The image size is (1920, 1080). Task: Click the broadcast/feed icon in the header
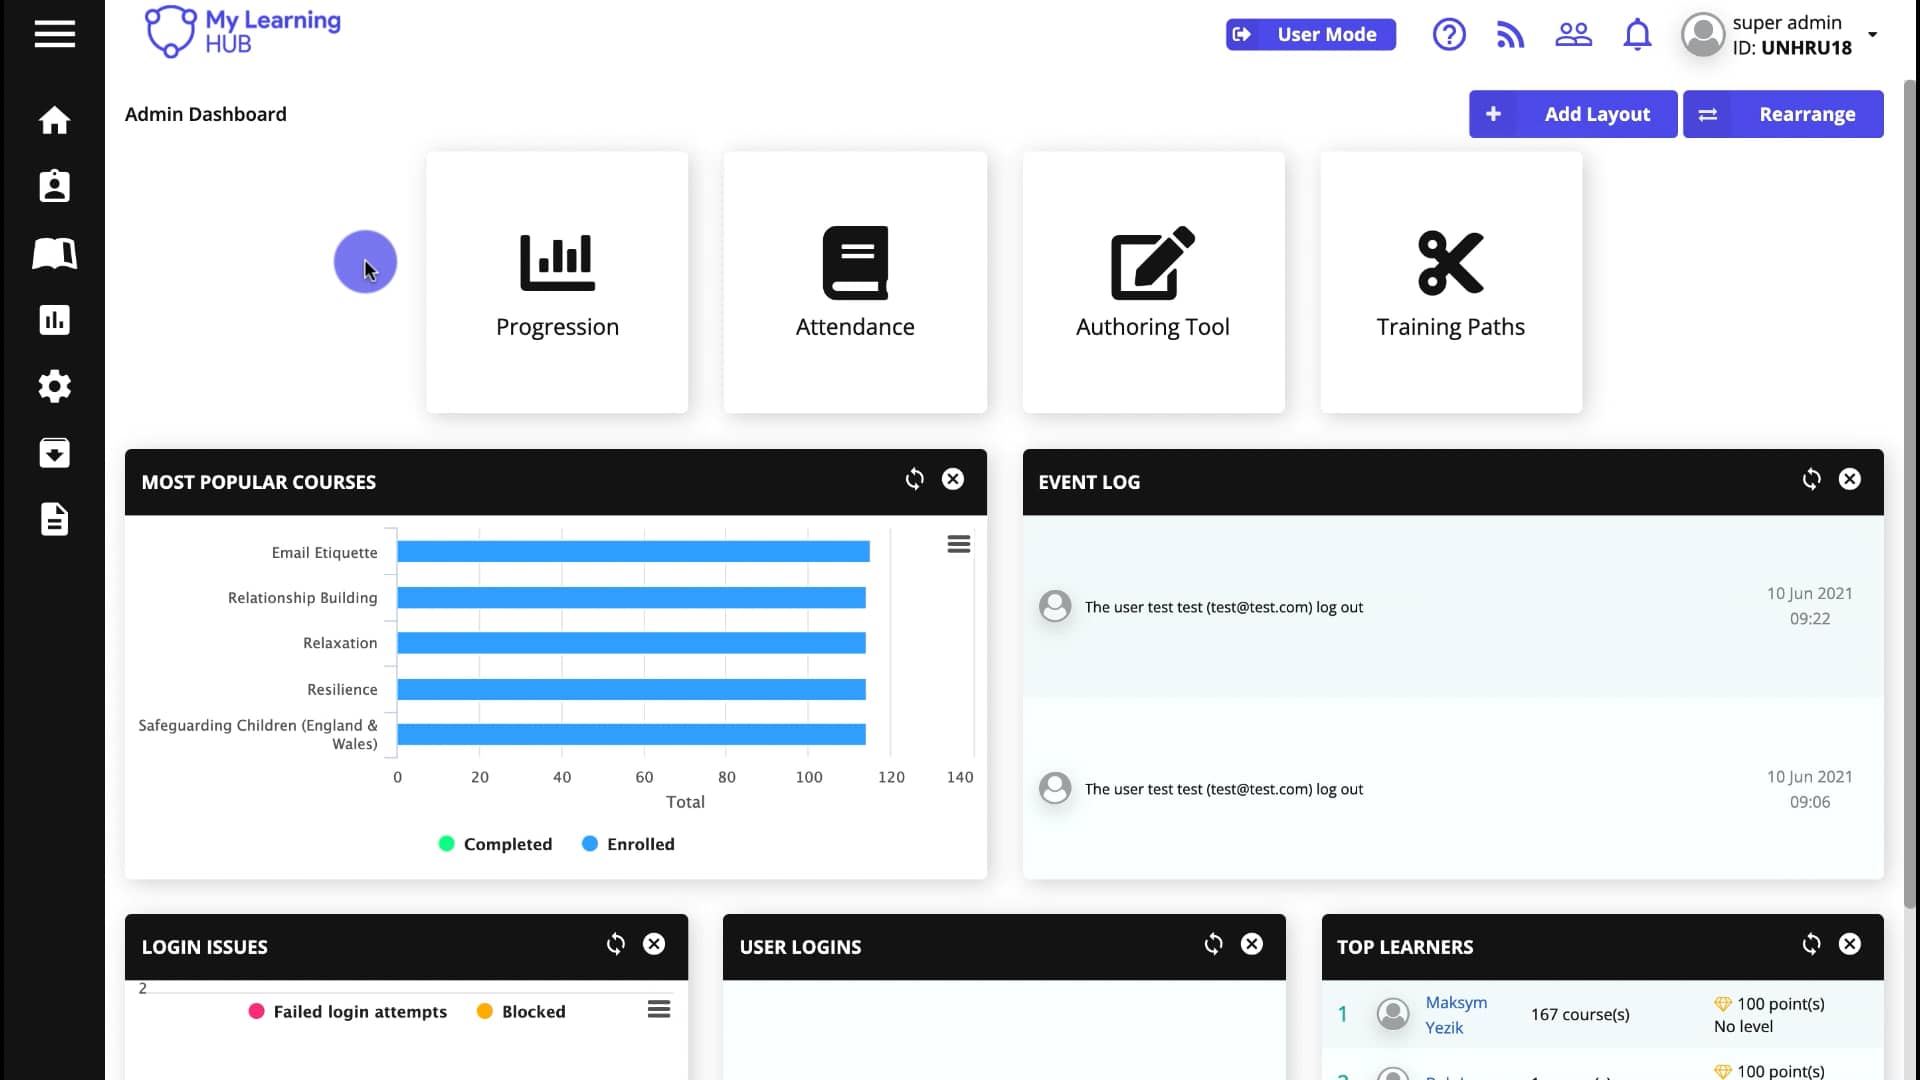point(1510,34)
